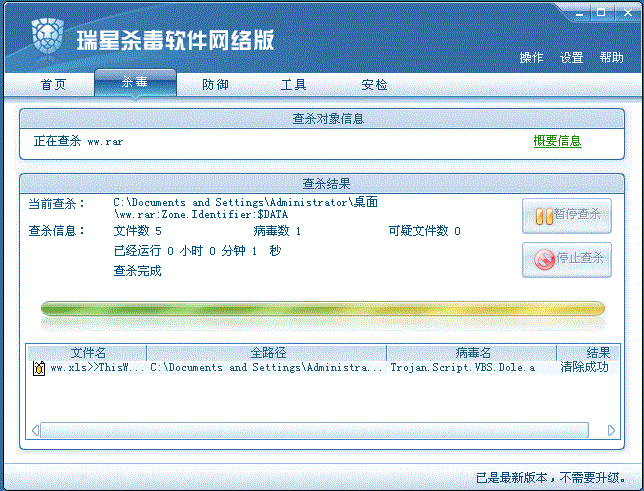Minimize the Rising antivirus window
Image resolution: width=644 pixels, height=491 pixels.
click(580, 14)
